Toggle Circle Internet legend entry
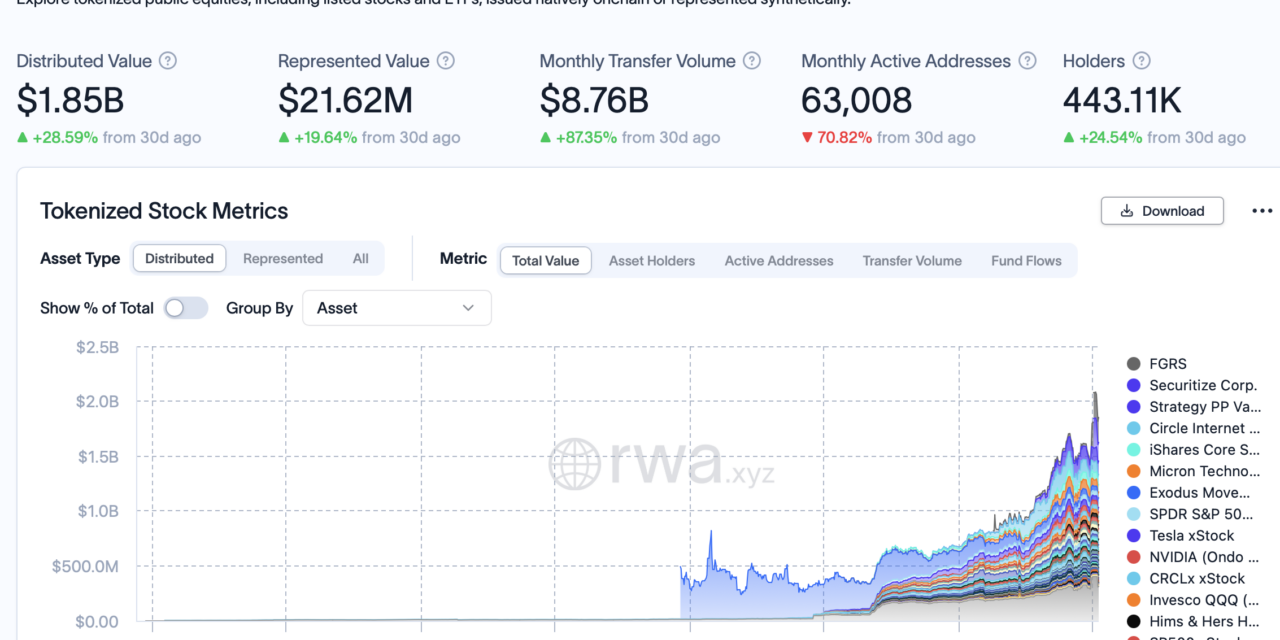 coord(1194,428)
